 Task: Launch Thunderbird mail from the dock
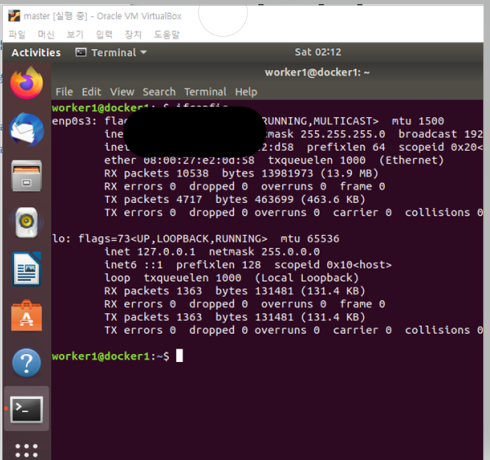click(27, 130)
